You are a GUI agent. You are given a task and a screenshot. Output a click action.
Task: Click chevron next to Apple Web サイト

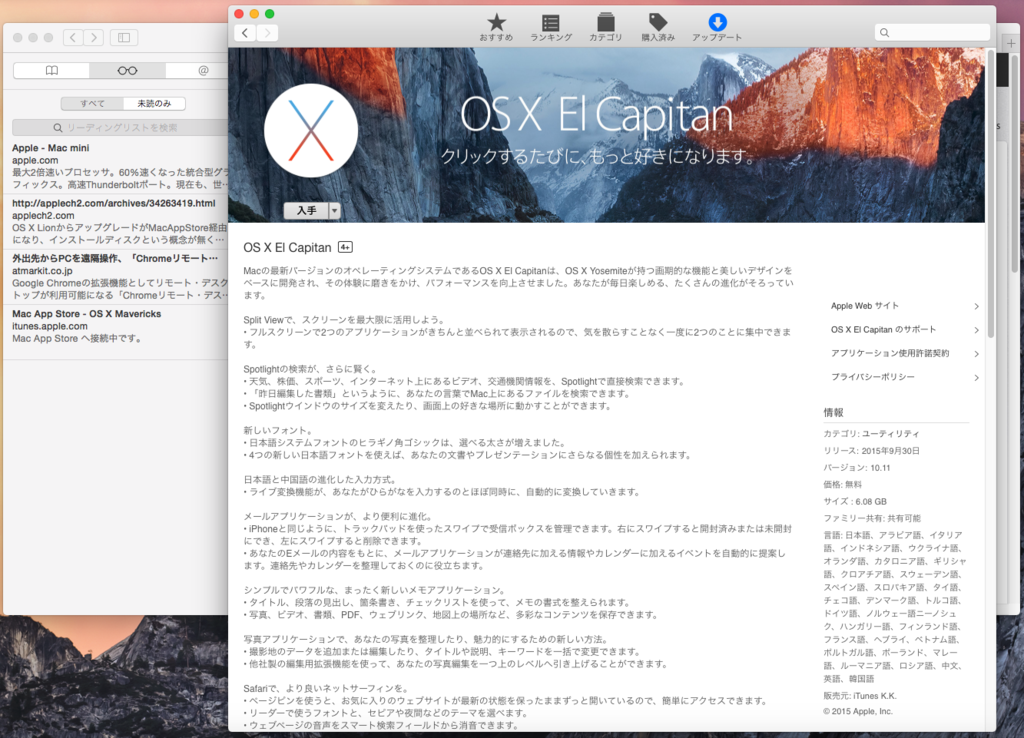[x=976, y=306]
